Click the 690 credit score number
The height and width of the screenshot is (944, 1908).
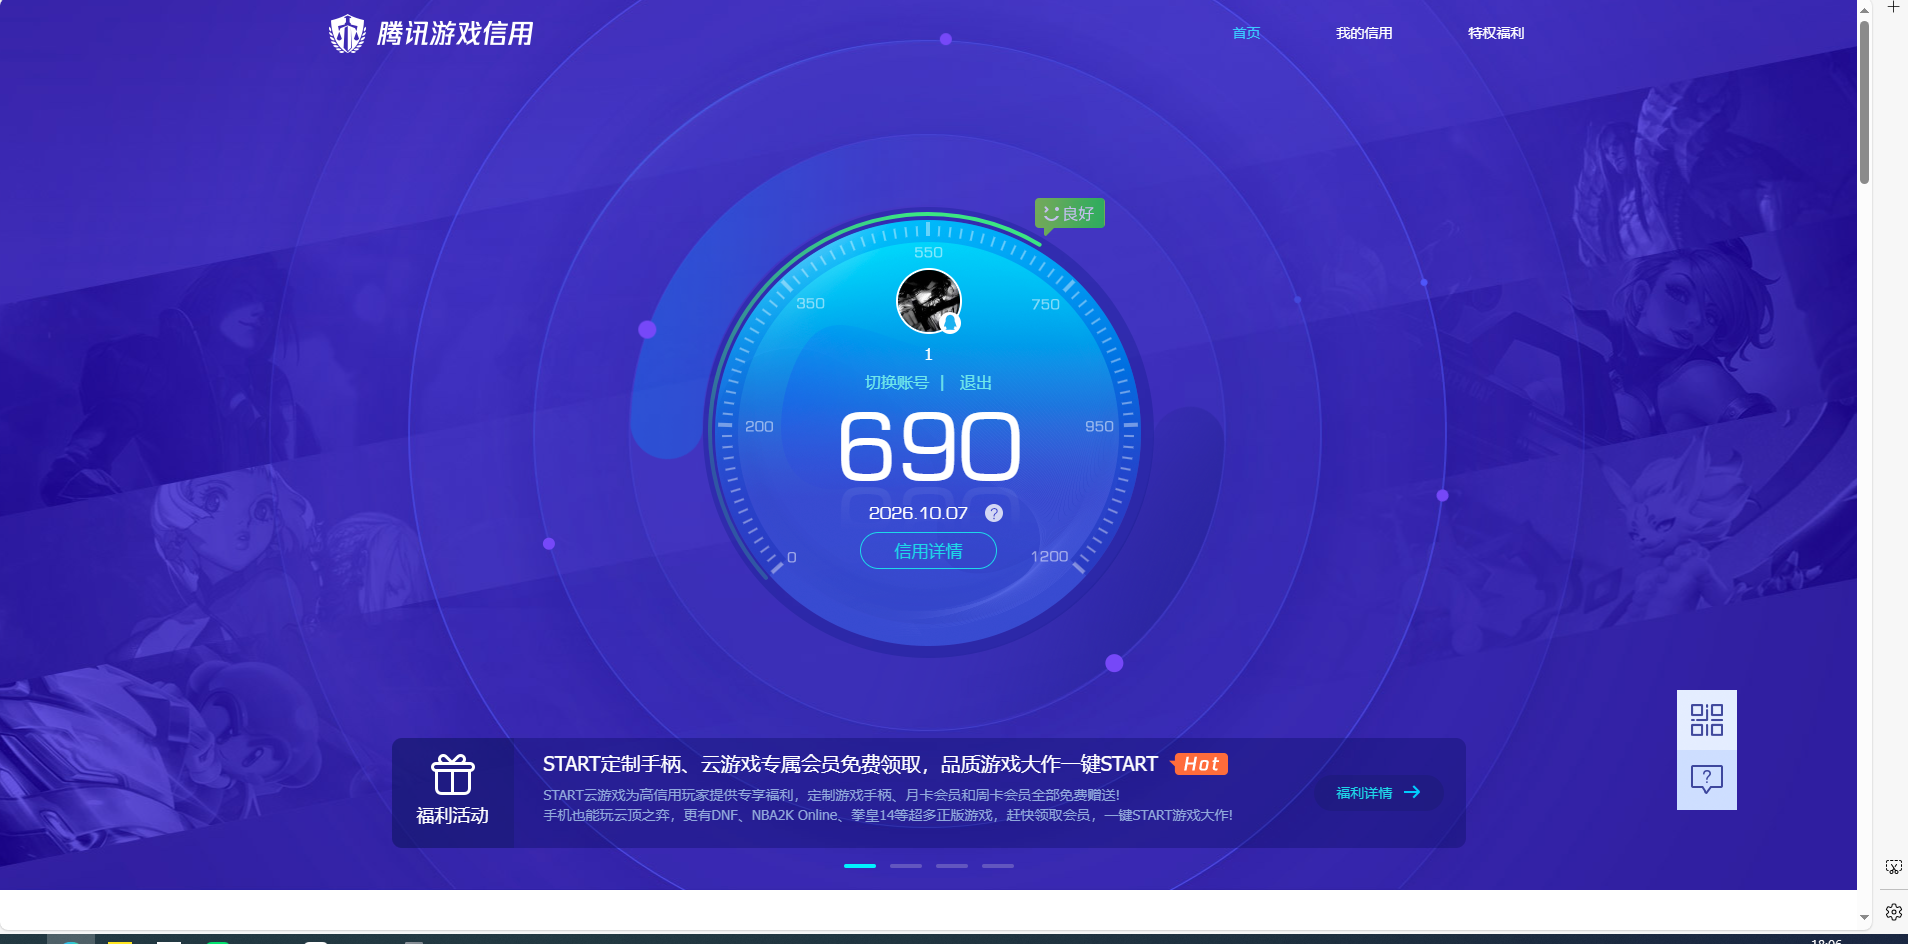click(930, 446)
